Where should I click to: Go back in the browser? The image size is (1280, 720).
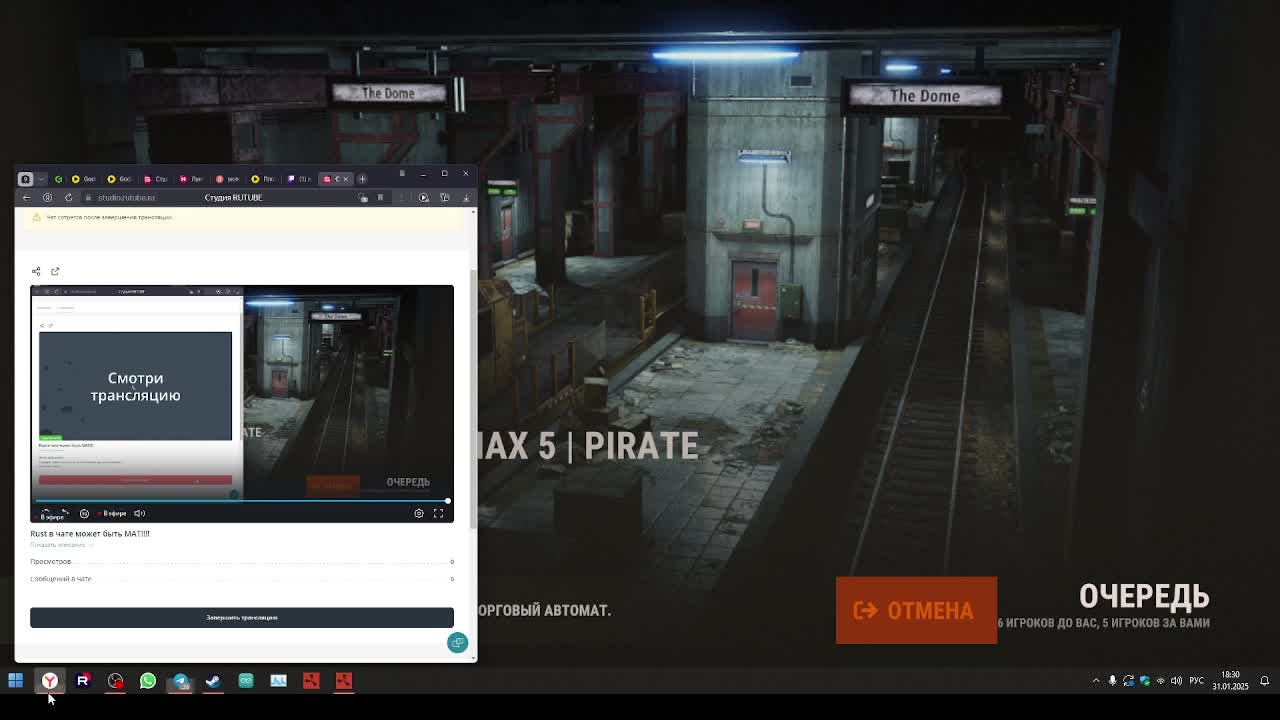27,197
